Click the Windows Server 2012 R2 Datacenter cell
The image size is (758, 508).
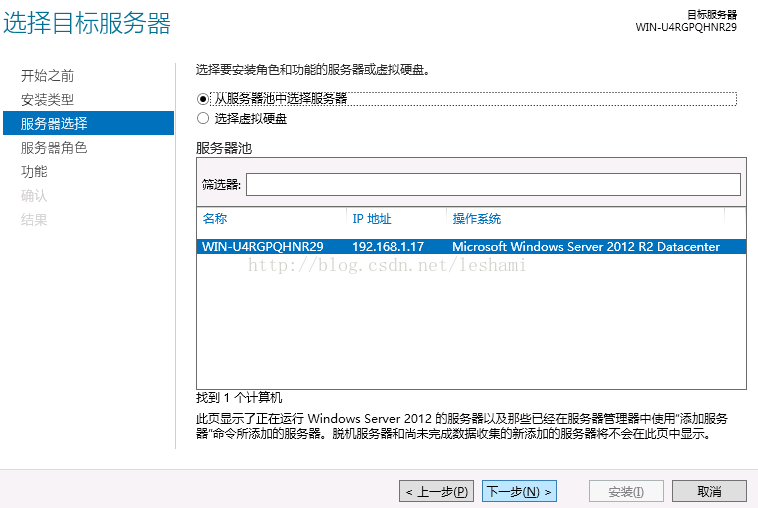tap(586, 247)
